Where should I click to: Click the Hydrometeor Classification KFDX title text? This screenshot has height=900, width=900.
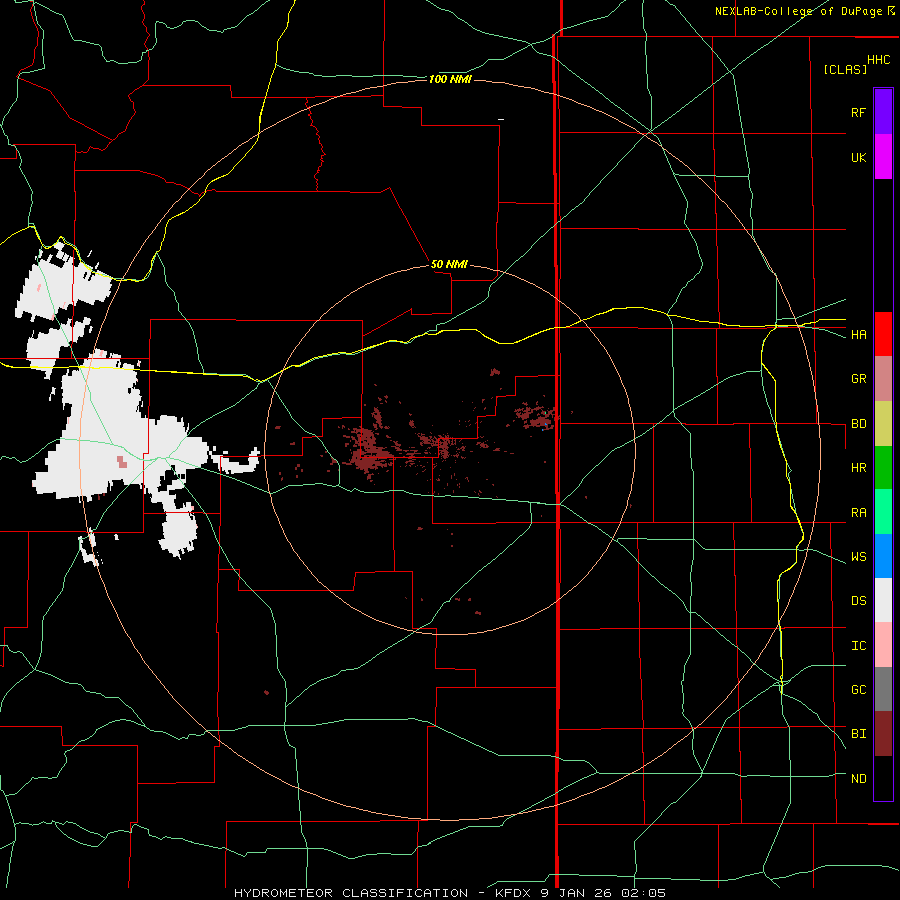point(450,893)
